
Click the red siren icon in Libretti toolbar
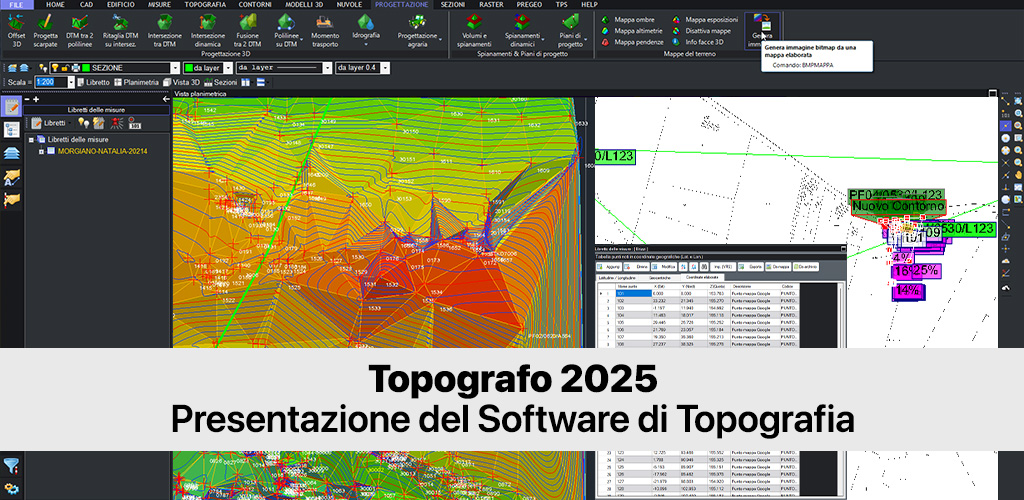click(117, 123)
